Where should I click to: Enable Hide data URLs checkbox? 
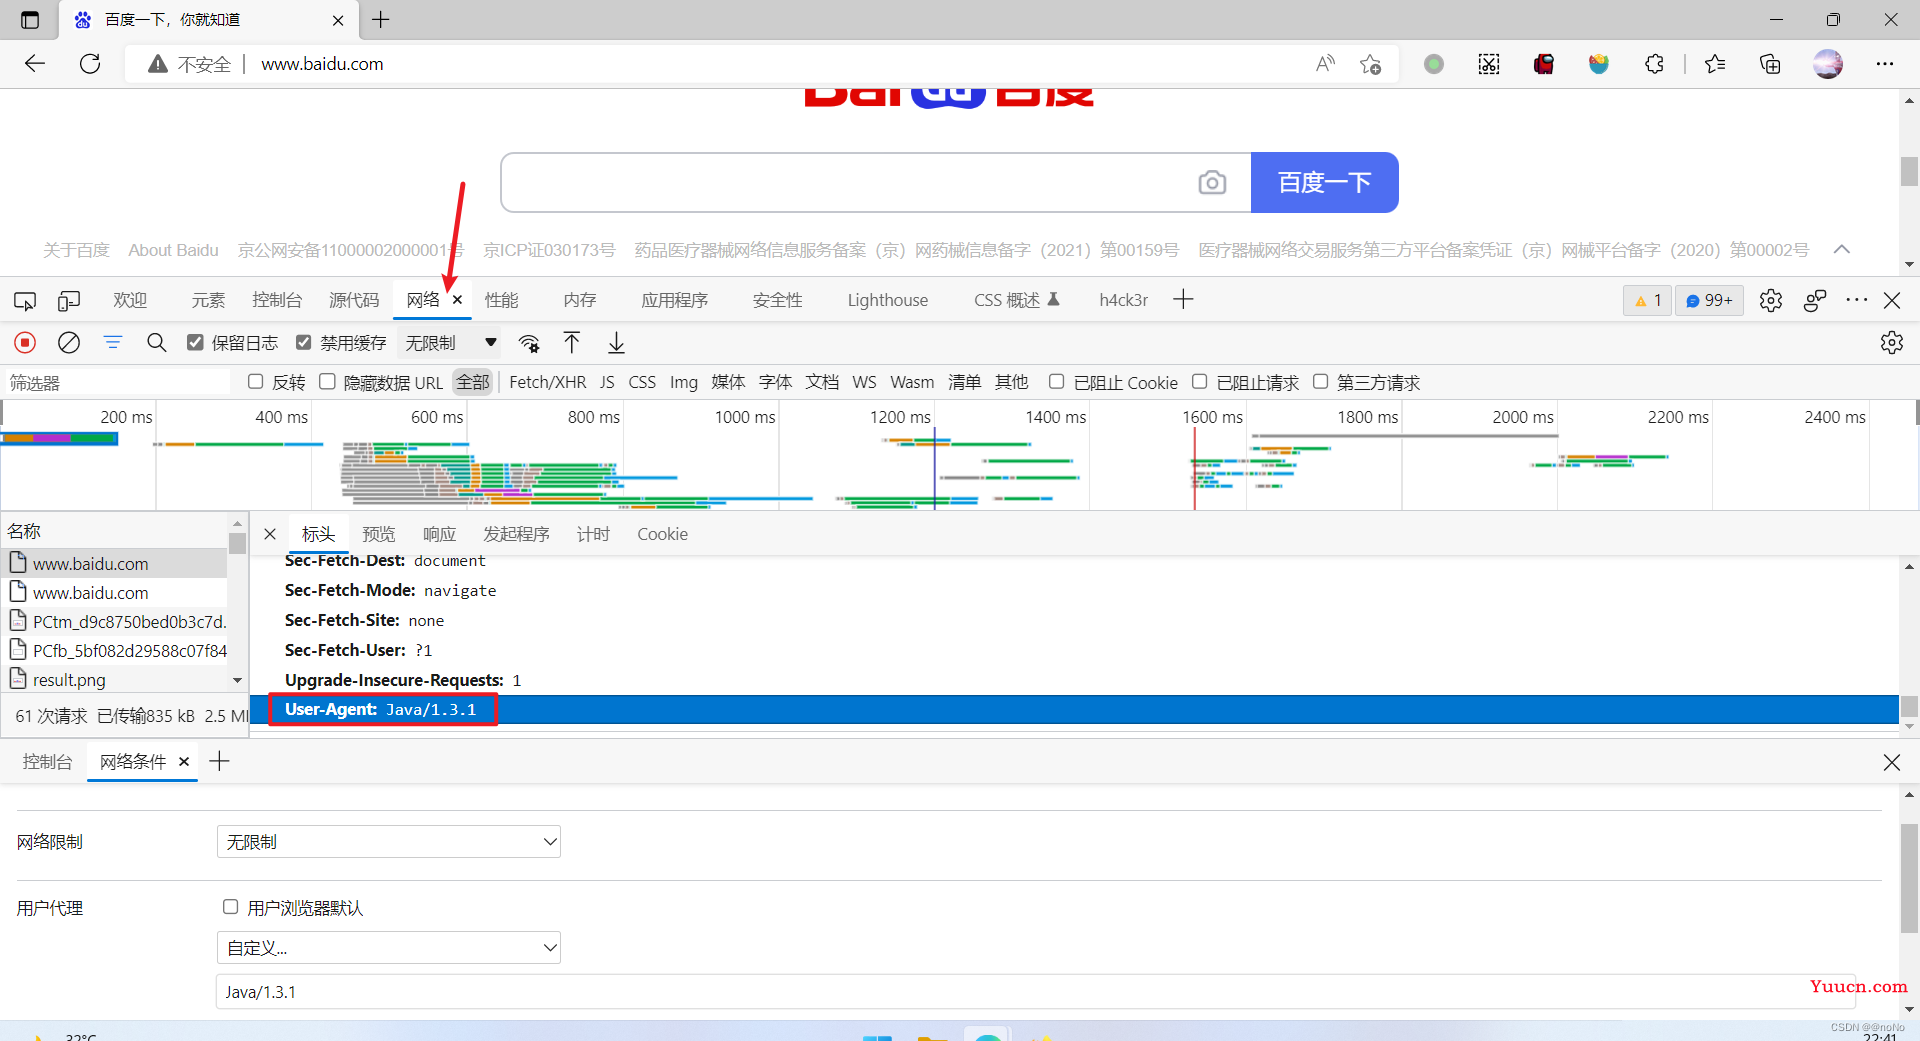point(327,381)
